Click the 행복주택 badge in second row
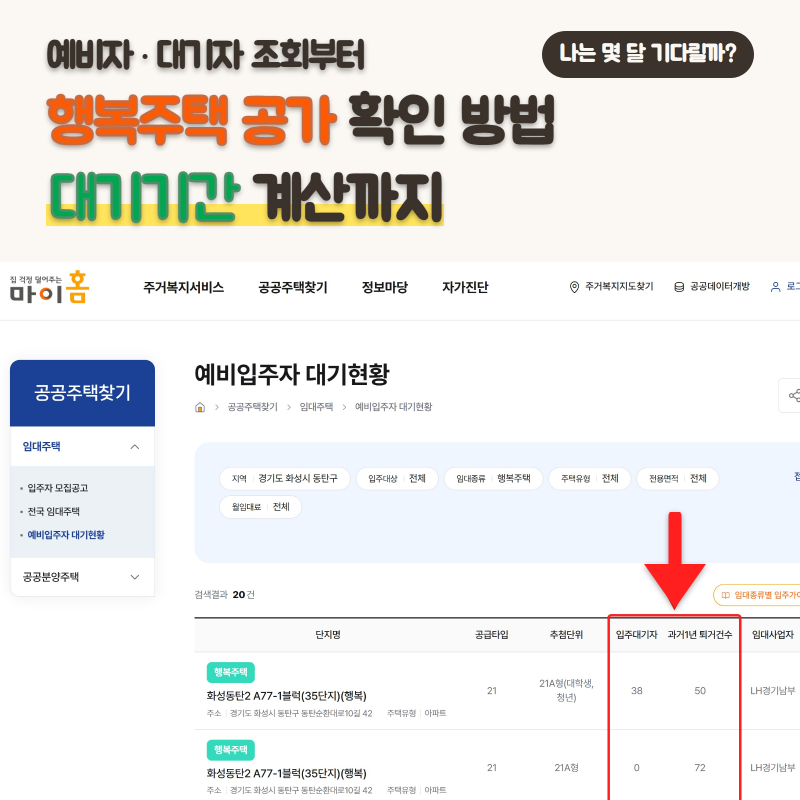The image size is (800, 800). [x=231, y=750]
